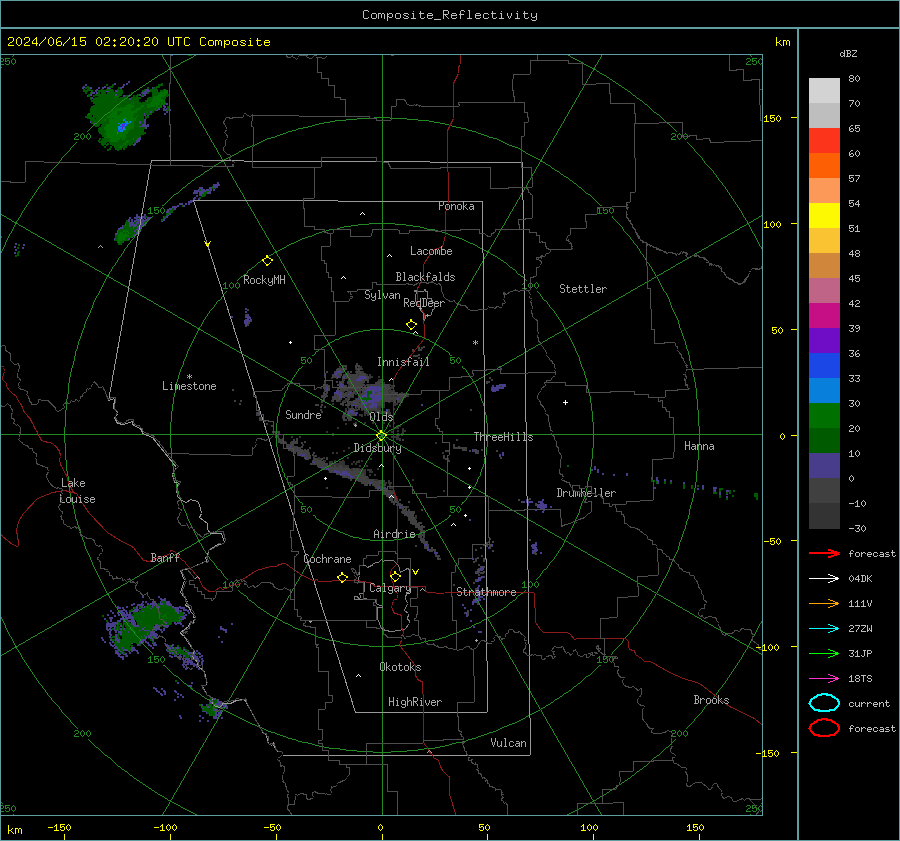
Task: Click the Vulcan label
Action: point(508,743)
